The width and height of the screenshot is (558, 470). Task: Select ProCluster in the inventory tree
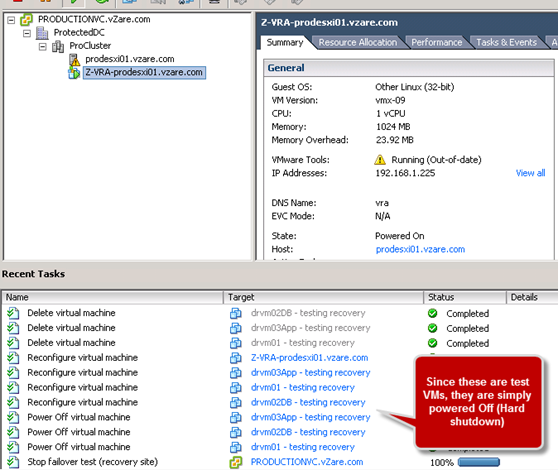pos(90,46)
